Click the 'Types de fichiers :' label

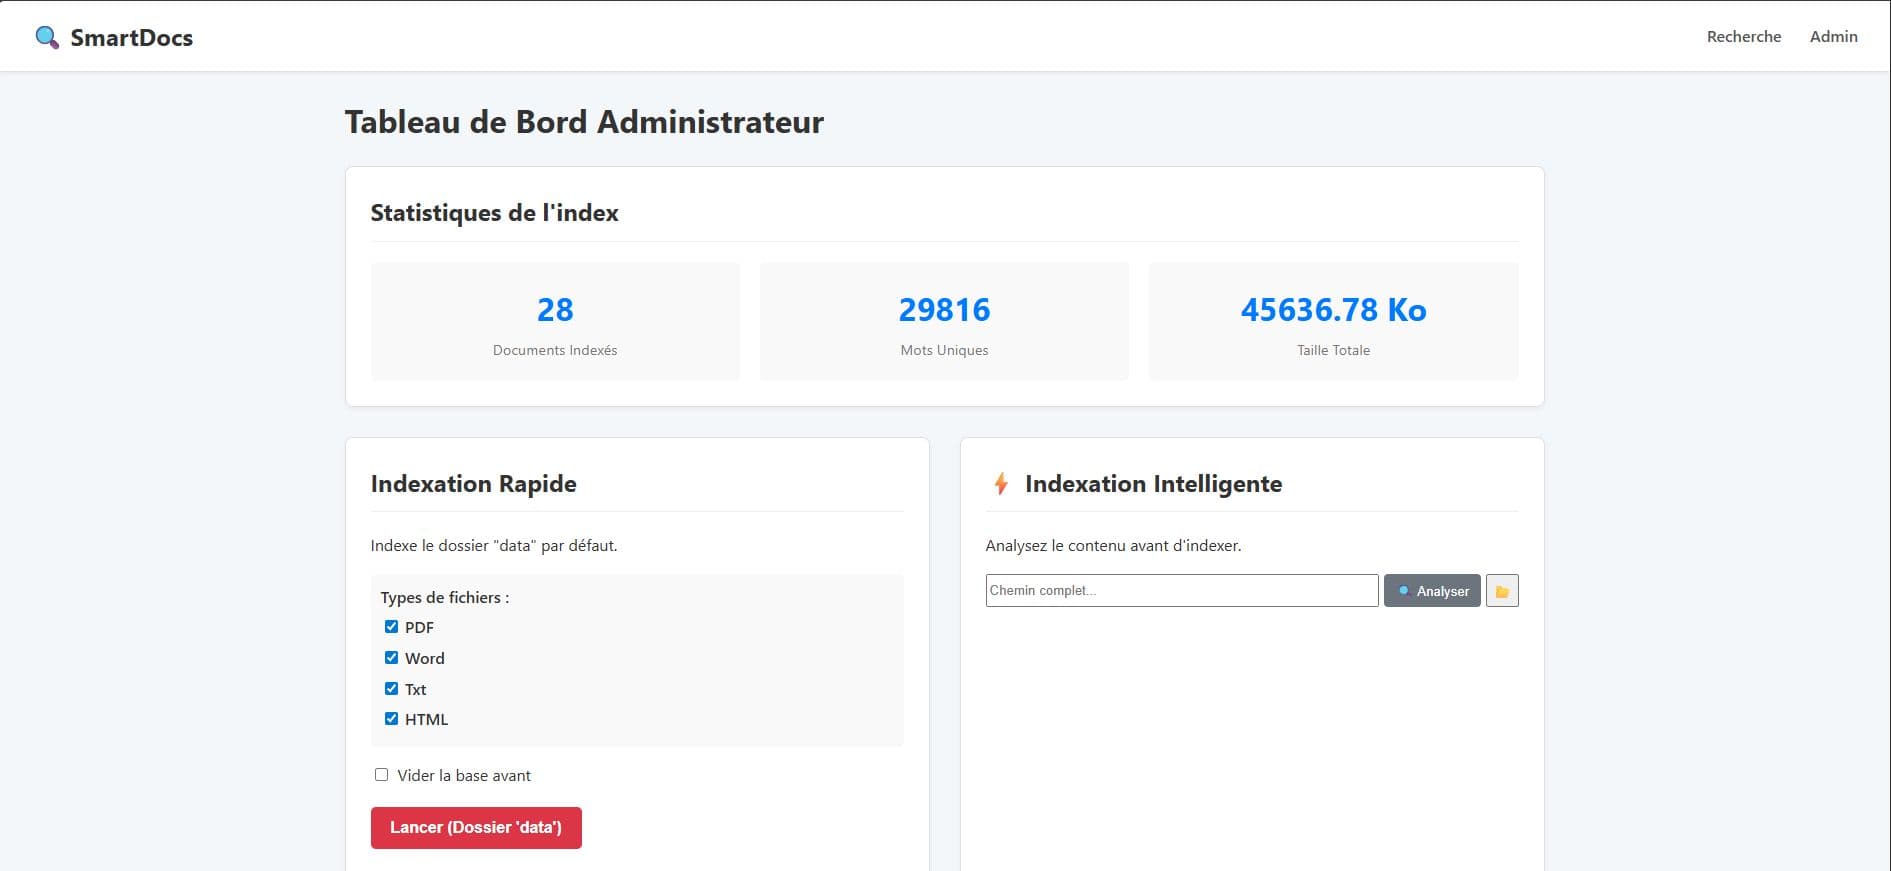coord(445,597)
